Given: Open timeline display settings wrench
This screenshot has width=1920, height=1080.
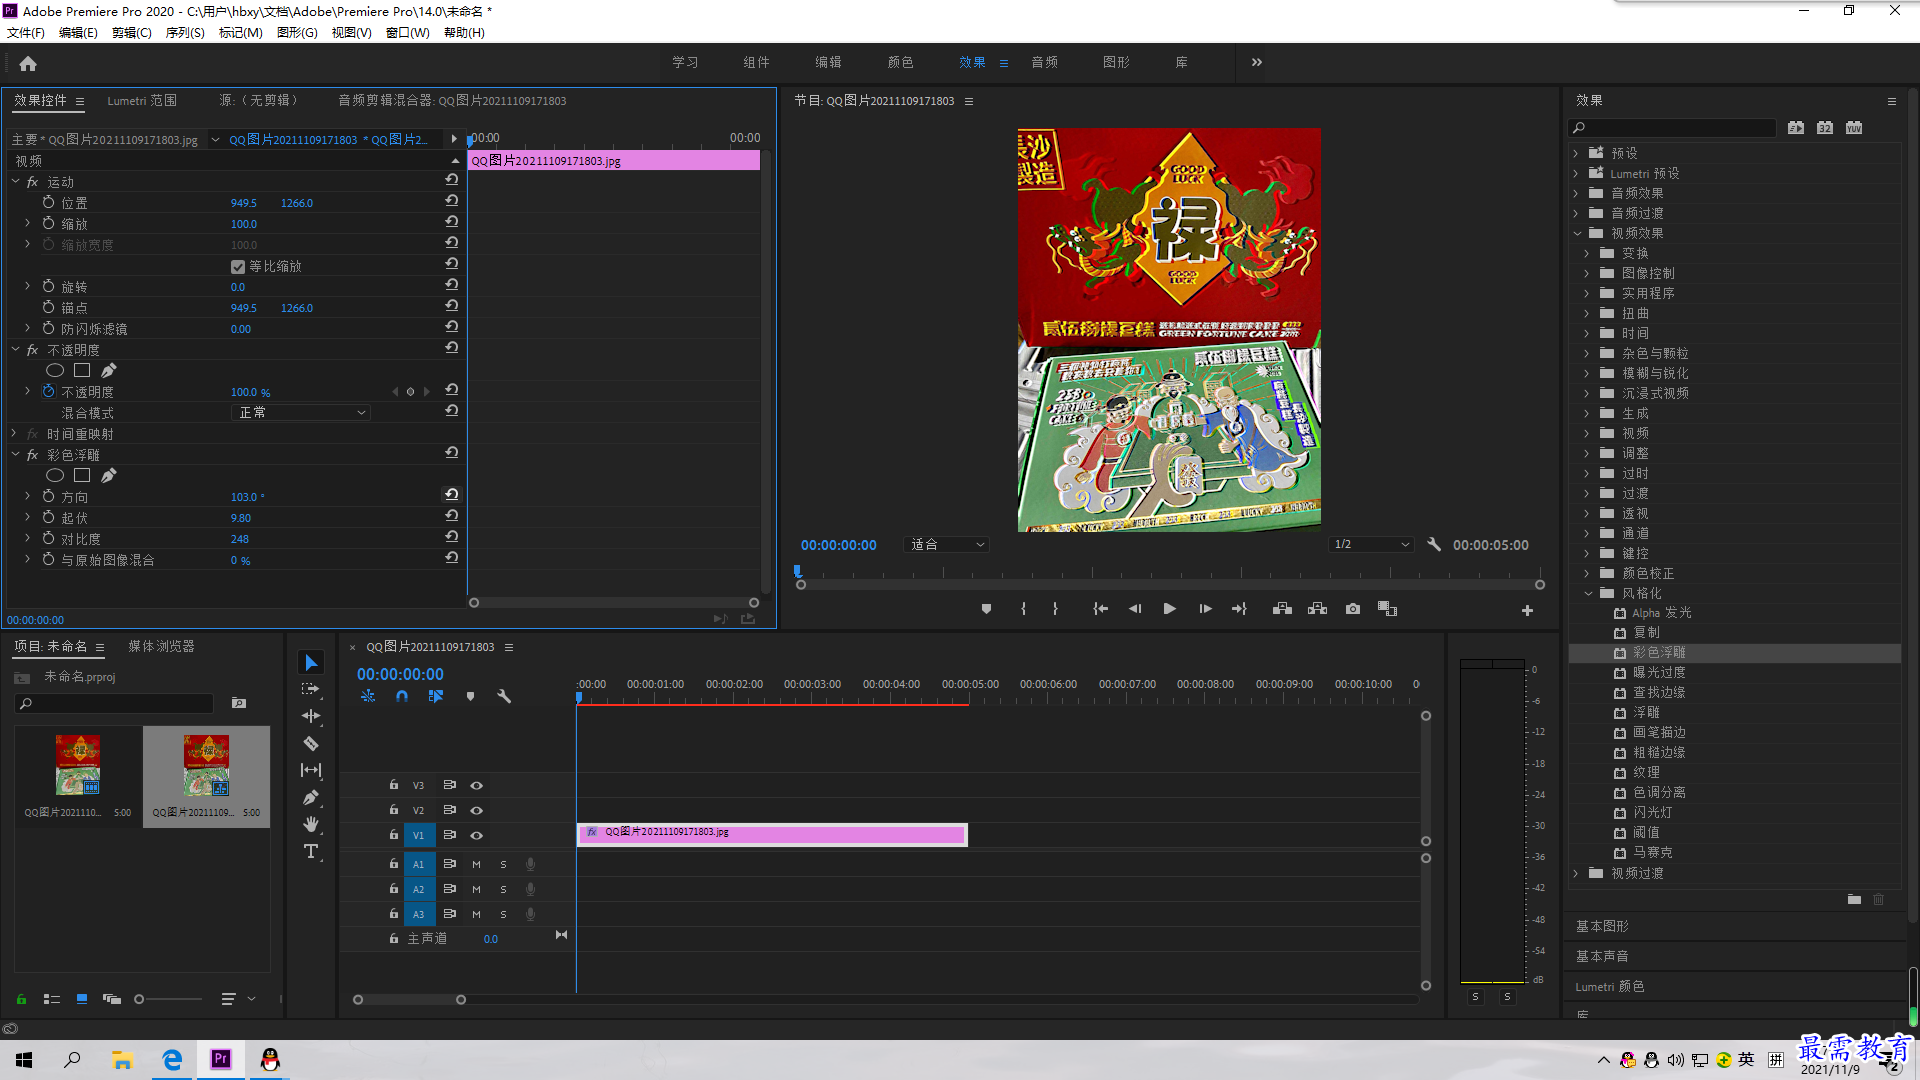Looking at the screenshot, I should 504,696.
